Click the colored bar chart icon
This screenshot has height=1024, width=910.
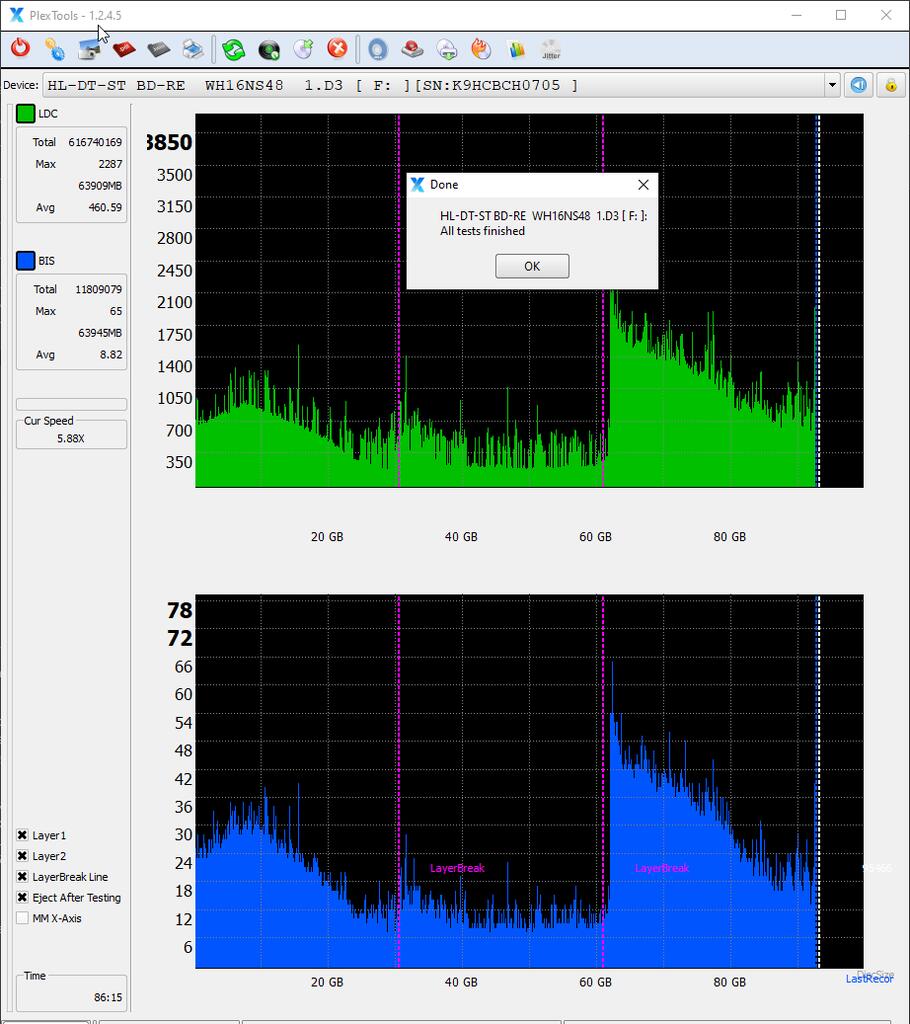[x=516, y=49]
